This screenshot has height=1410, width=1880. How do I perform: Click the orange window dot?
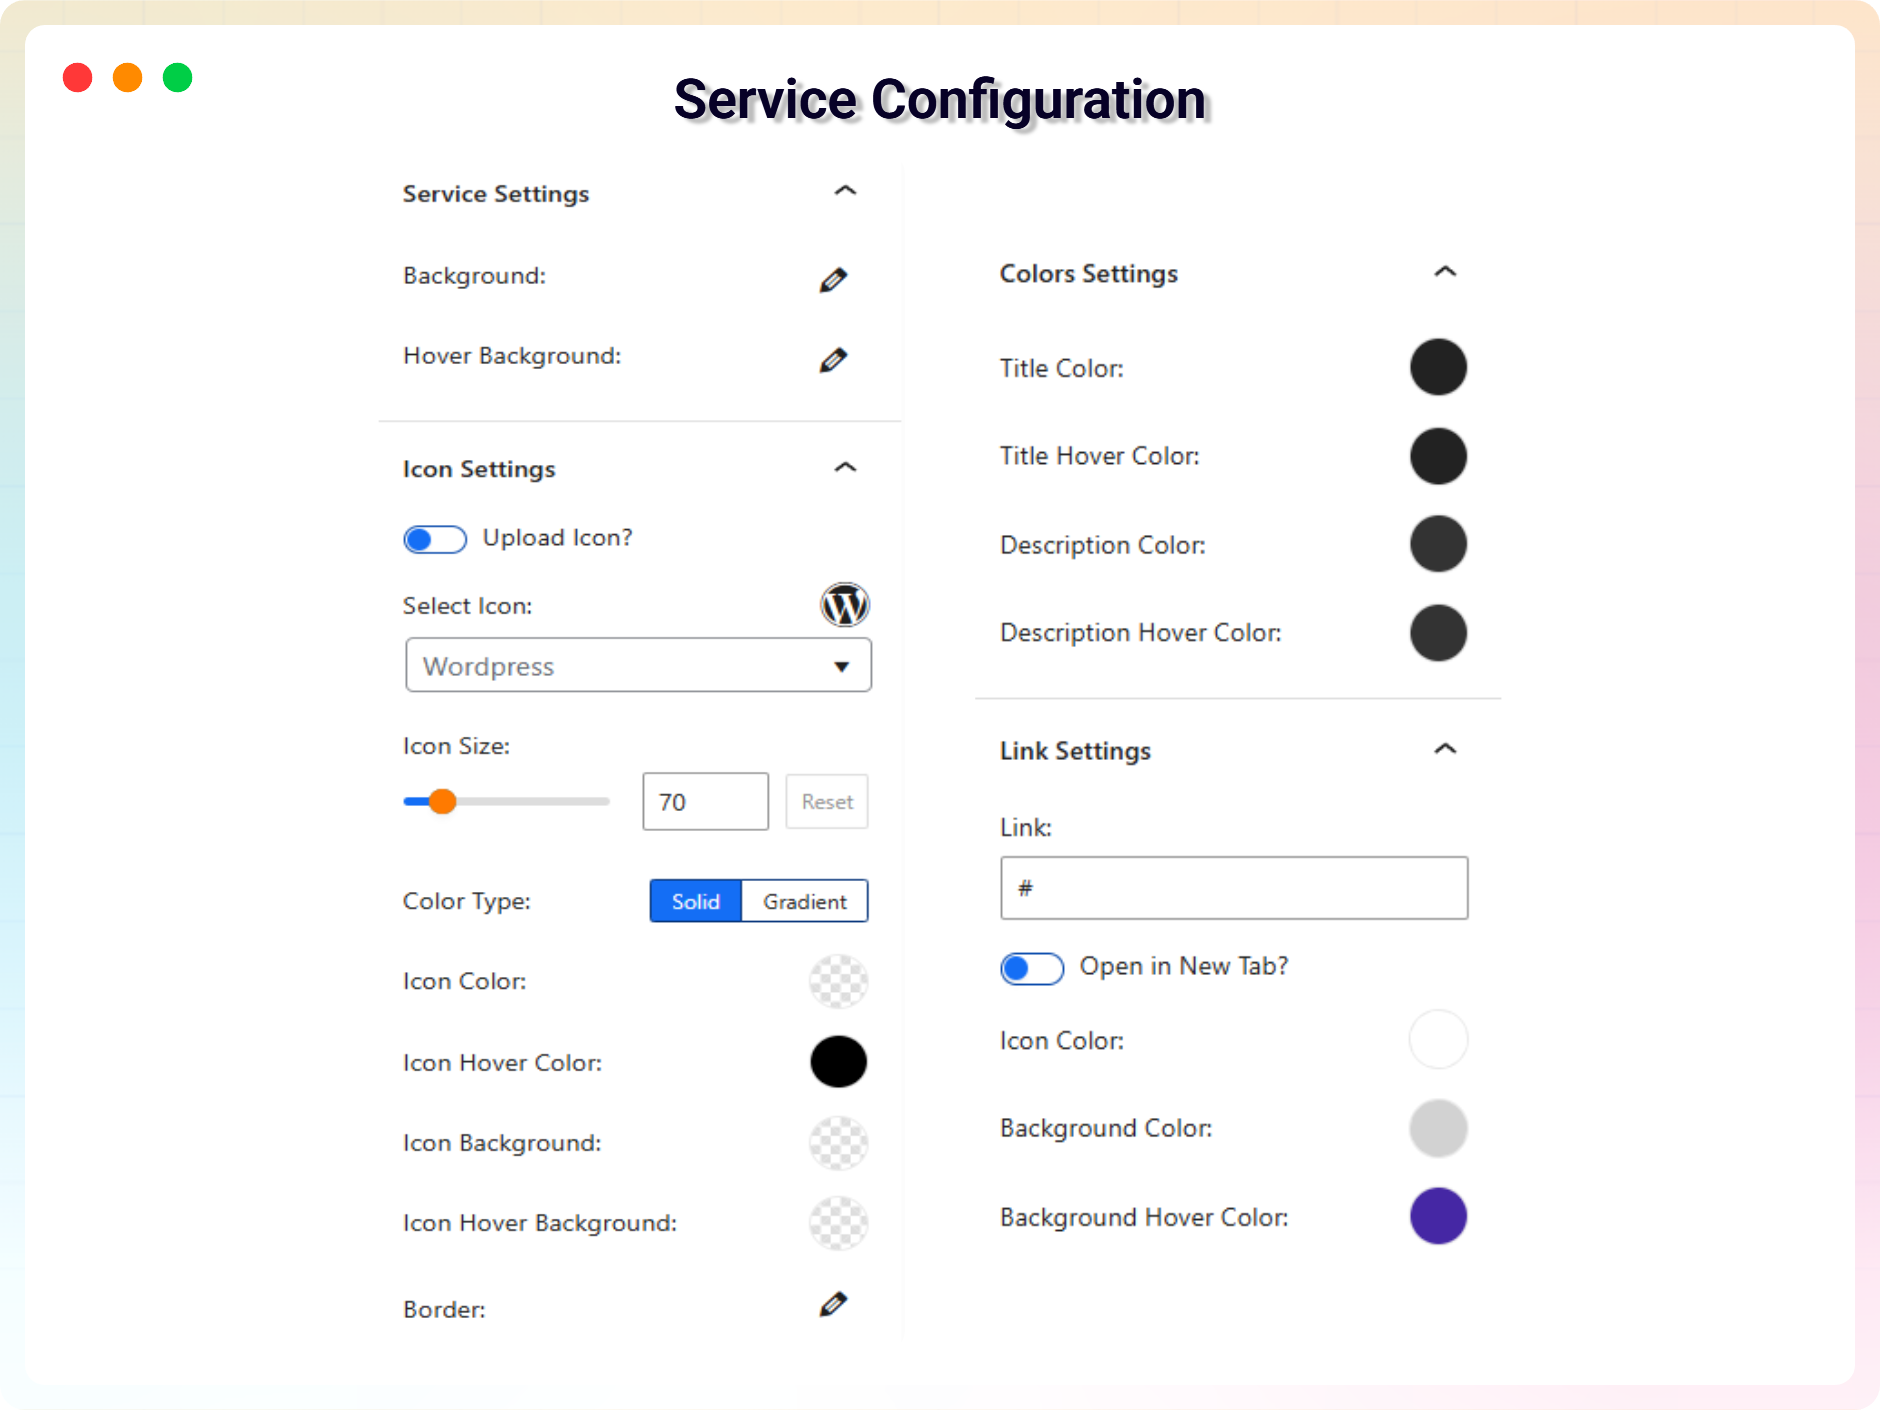tap(128, 78)
